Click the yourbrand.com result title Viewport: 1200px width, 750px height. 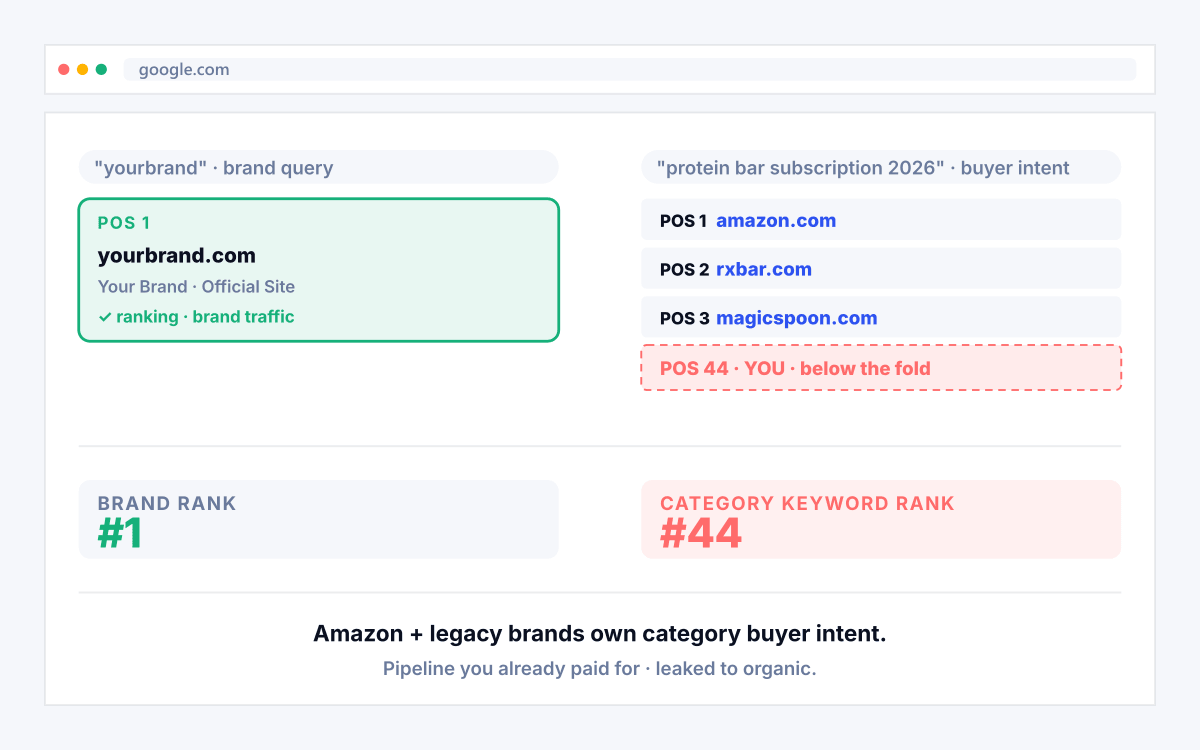[x=177, y=255]
